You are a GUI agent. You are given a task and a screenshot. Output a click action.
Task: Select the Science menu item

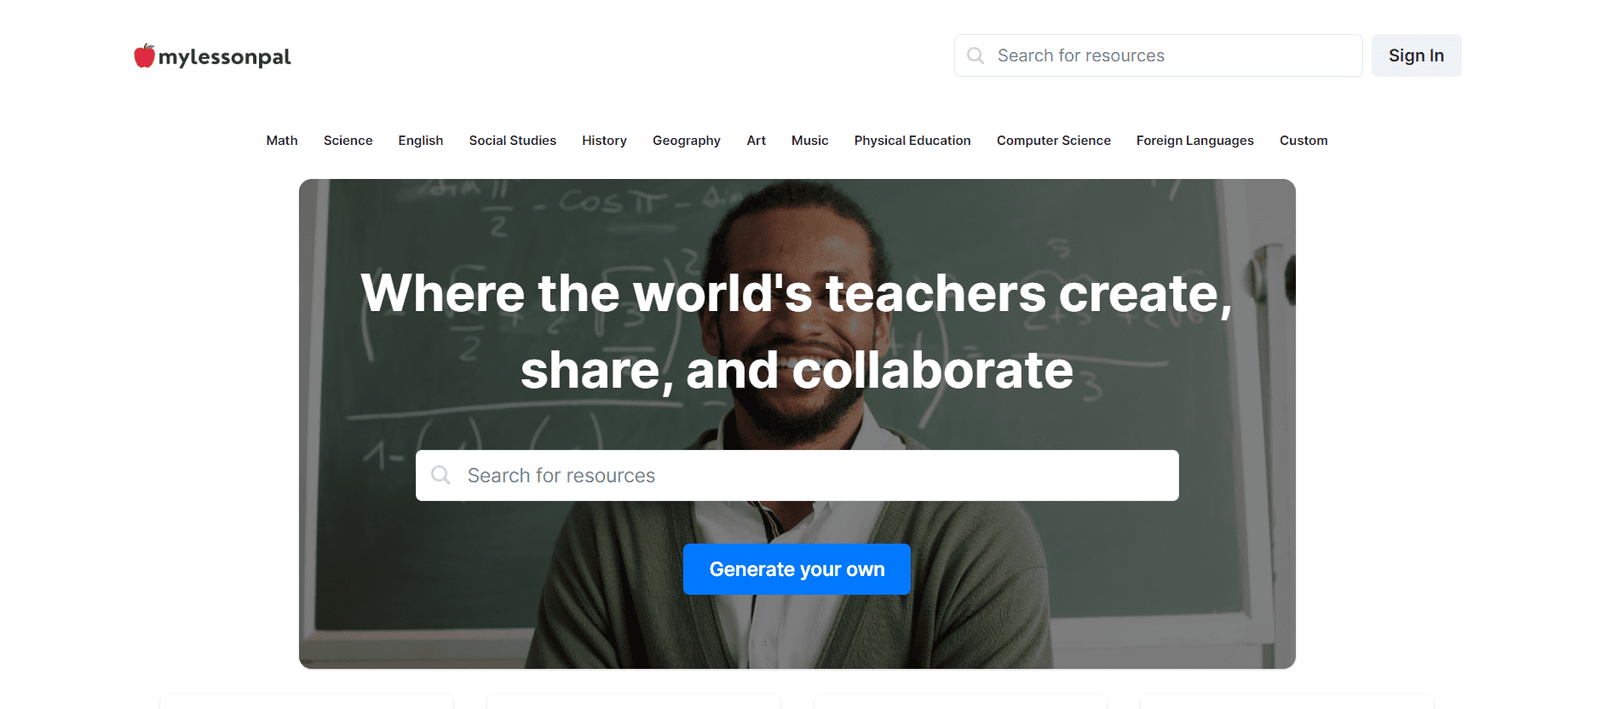pyautogui.click(x=348, y=141)
